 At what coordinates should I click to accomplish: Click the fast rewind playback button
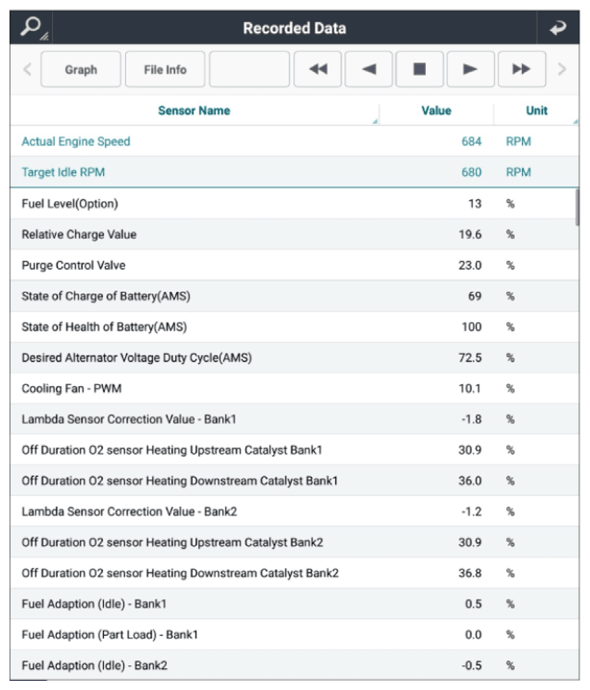[318, 69]
